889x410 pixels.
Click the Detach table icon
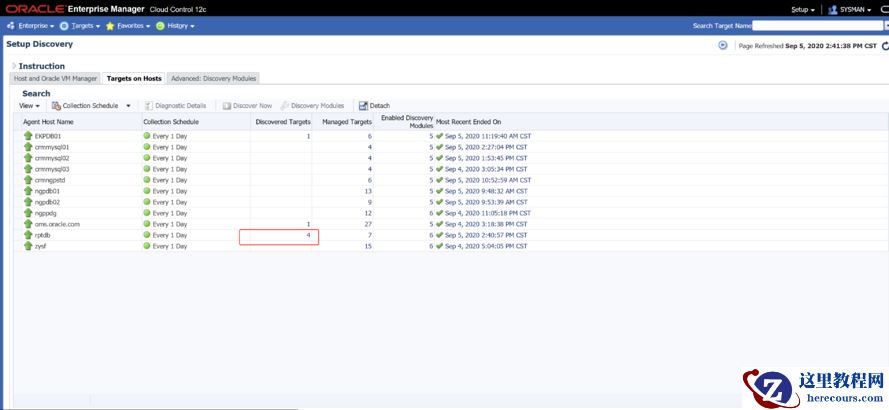tap(364, 106)
